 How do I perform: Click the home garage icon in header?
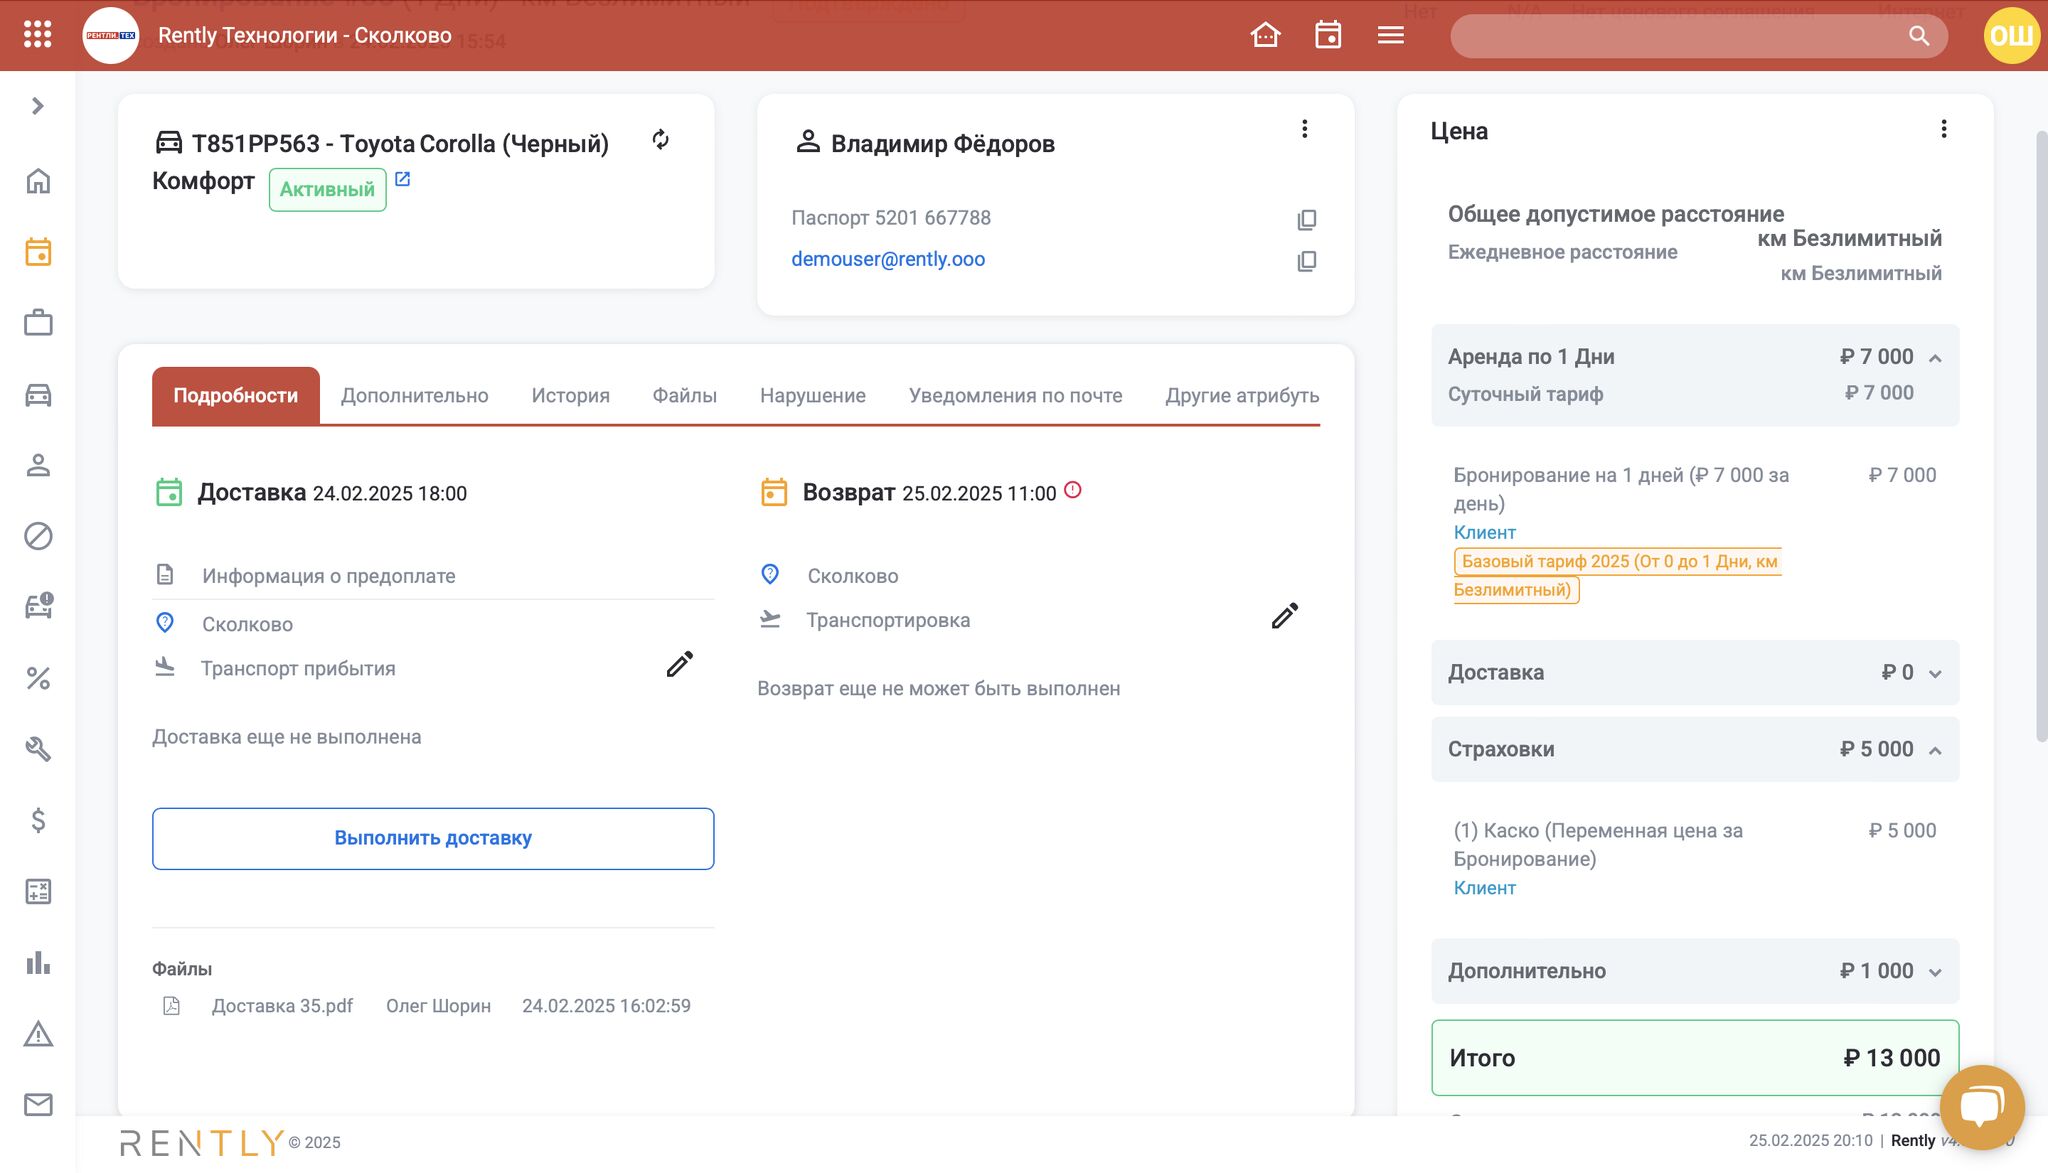click(1265, 35)
